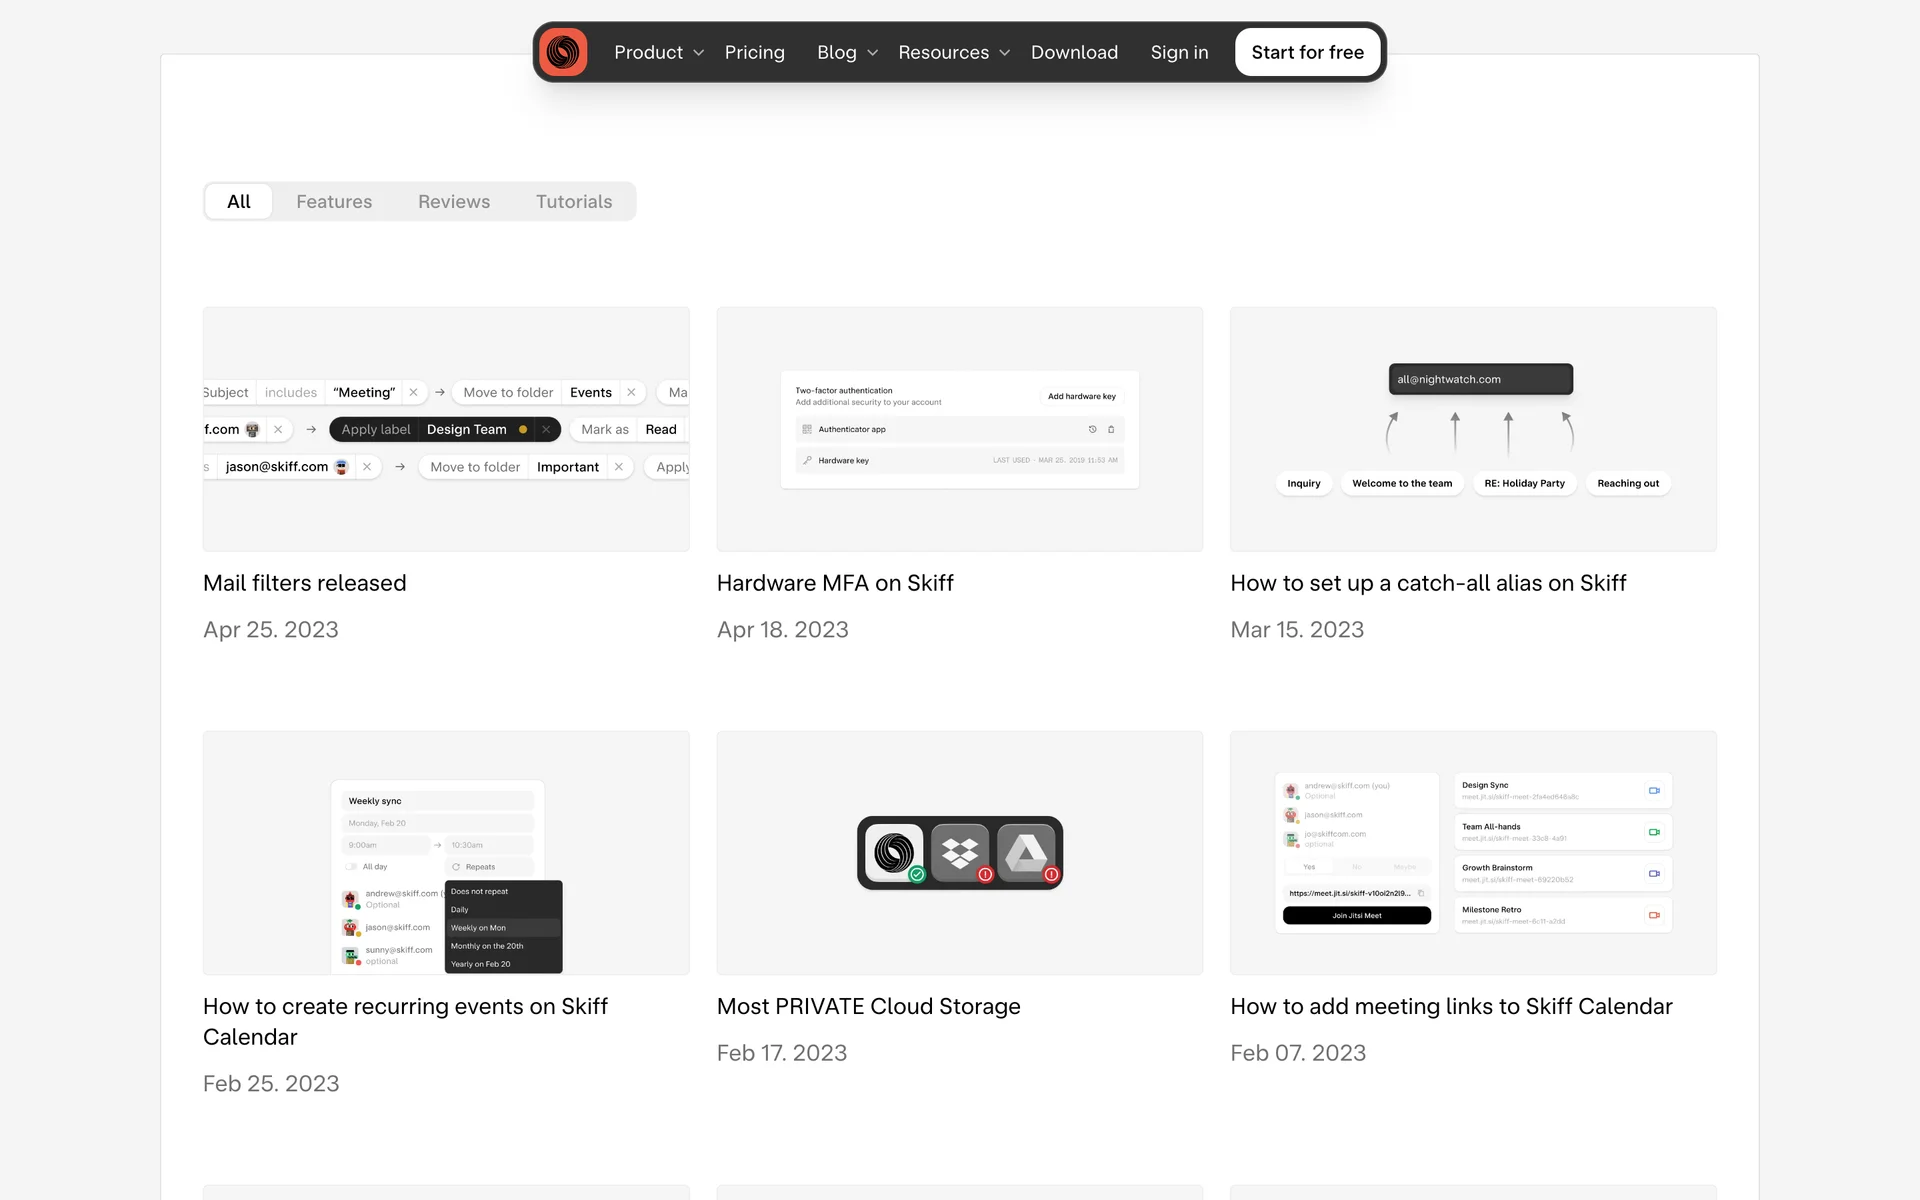Expand the Product dropdown menu
The width and height of the screenshot is (1920, 1200).
tap(658, 52)
